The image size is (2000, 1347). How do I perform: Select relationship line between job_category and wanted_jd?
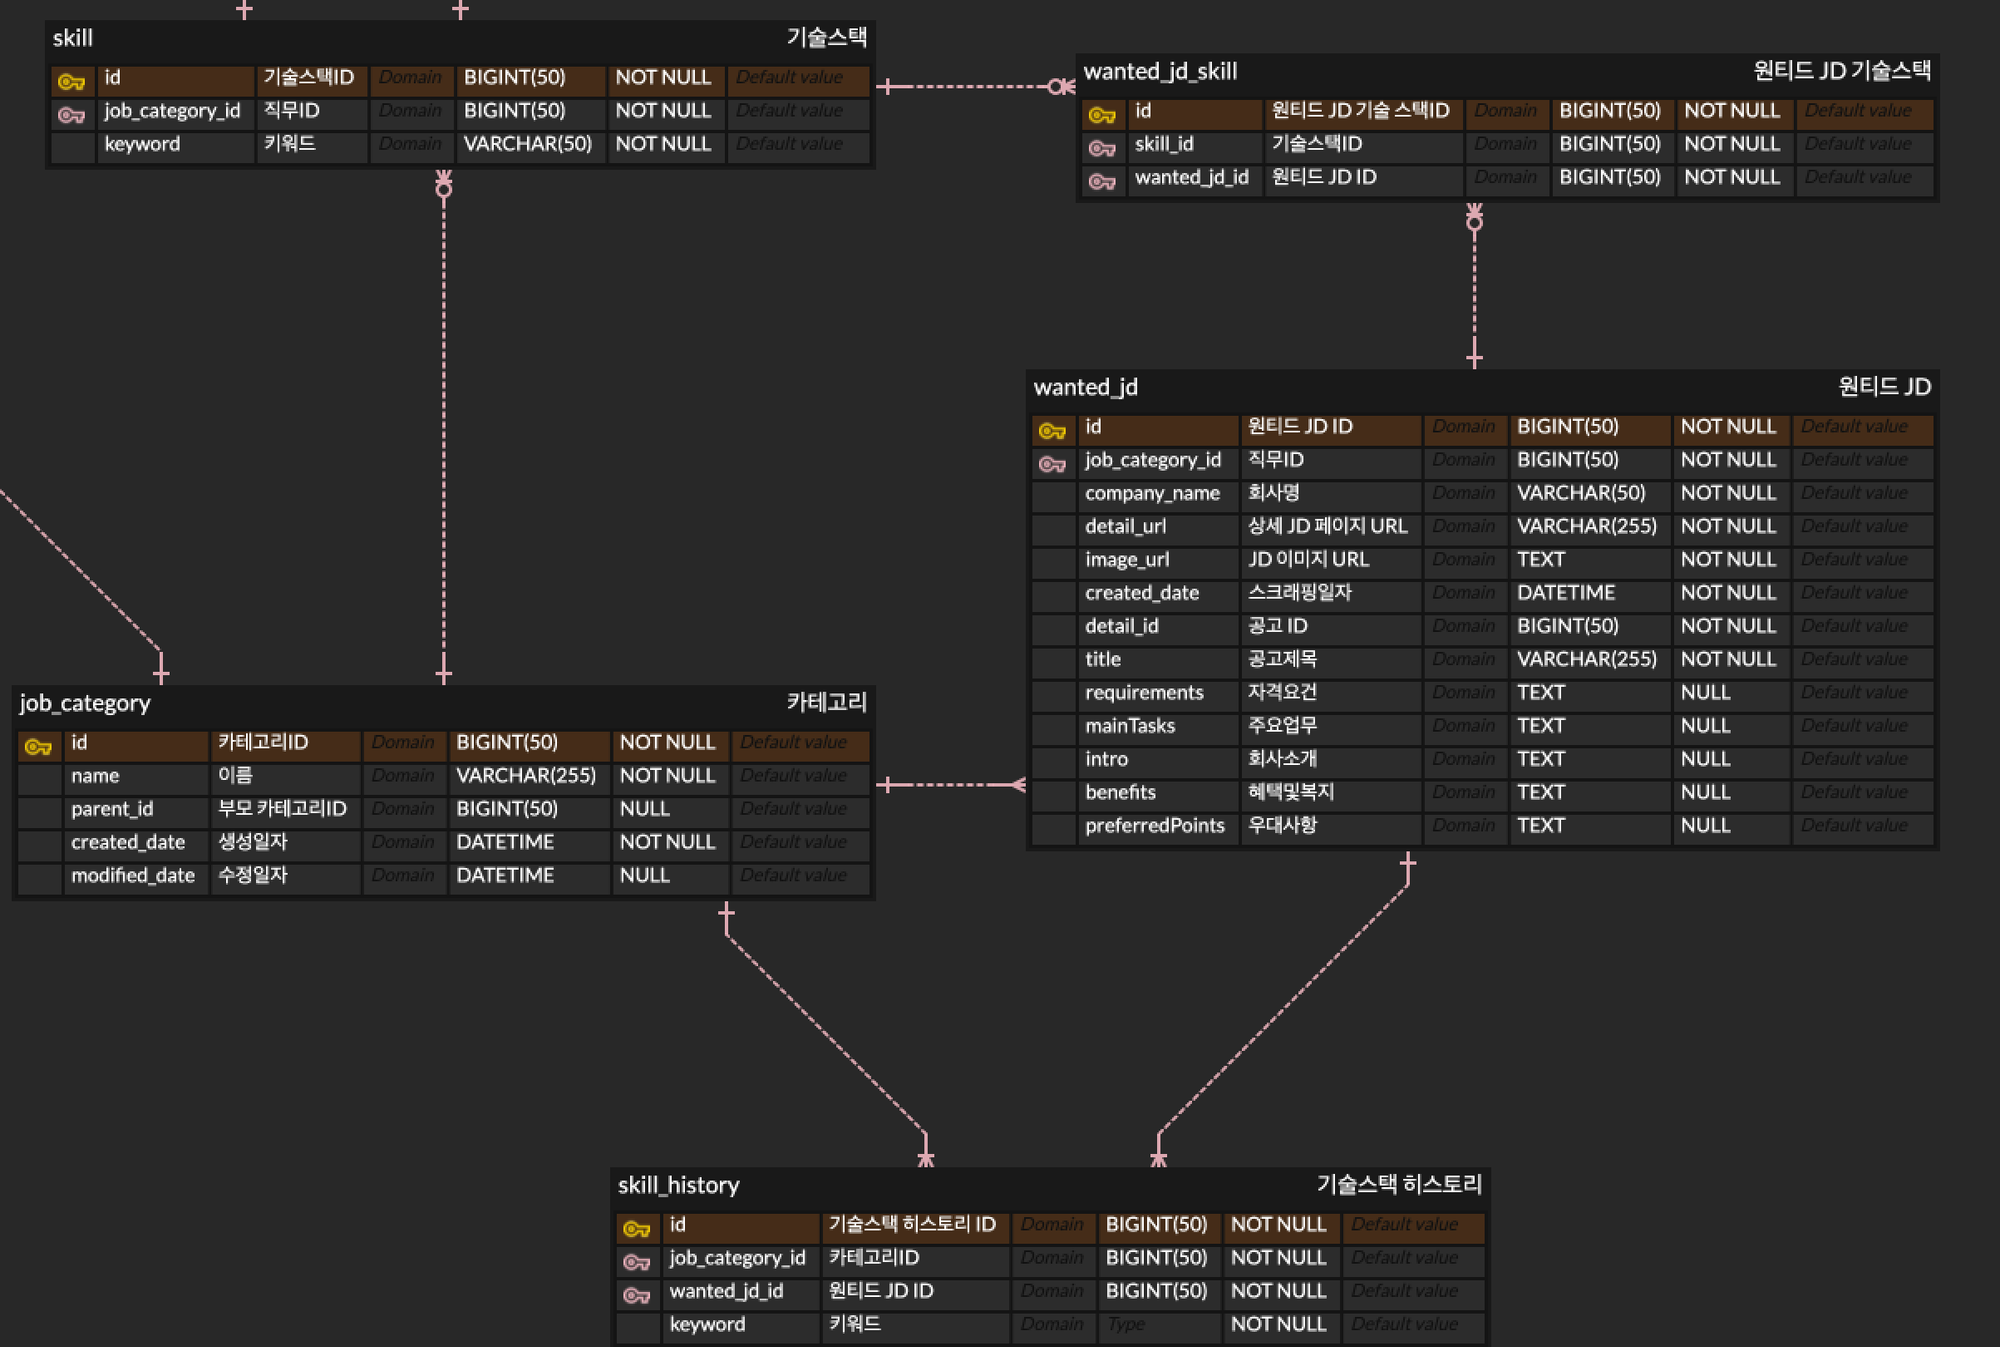click(950, 785)
